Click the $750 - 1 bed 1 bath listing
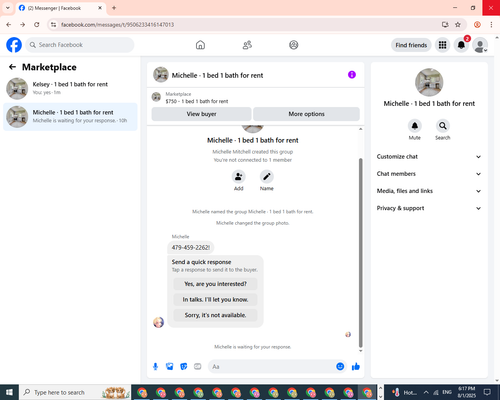The height and width of the screenshot is (400, 500). click(197, 101)
